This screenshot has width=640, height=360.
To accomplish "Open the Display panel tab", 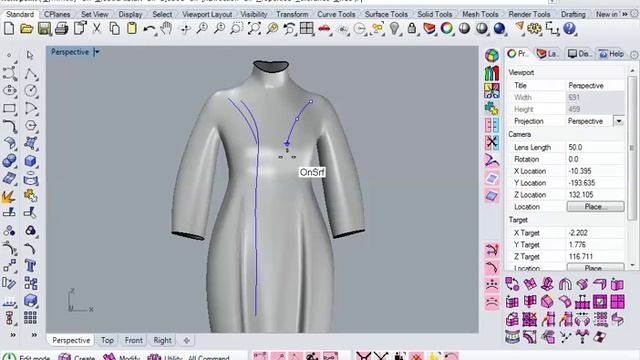I will click(579, 54).
